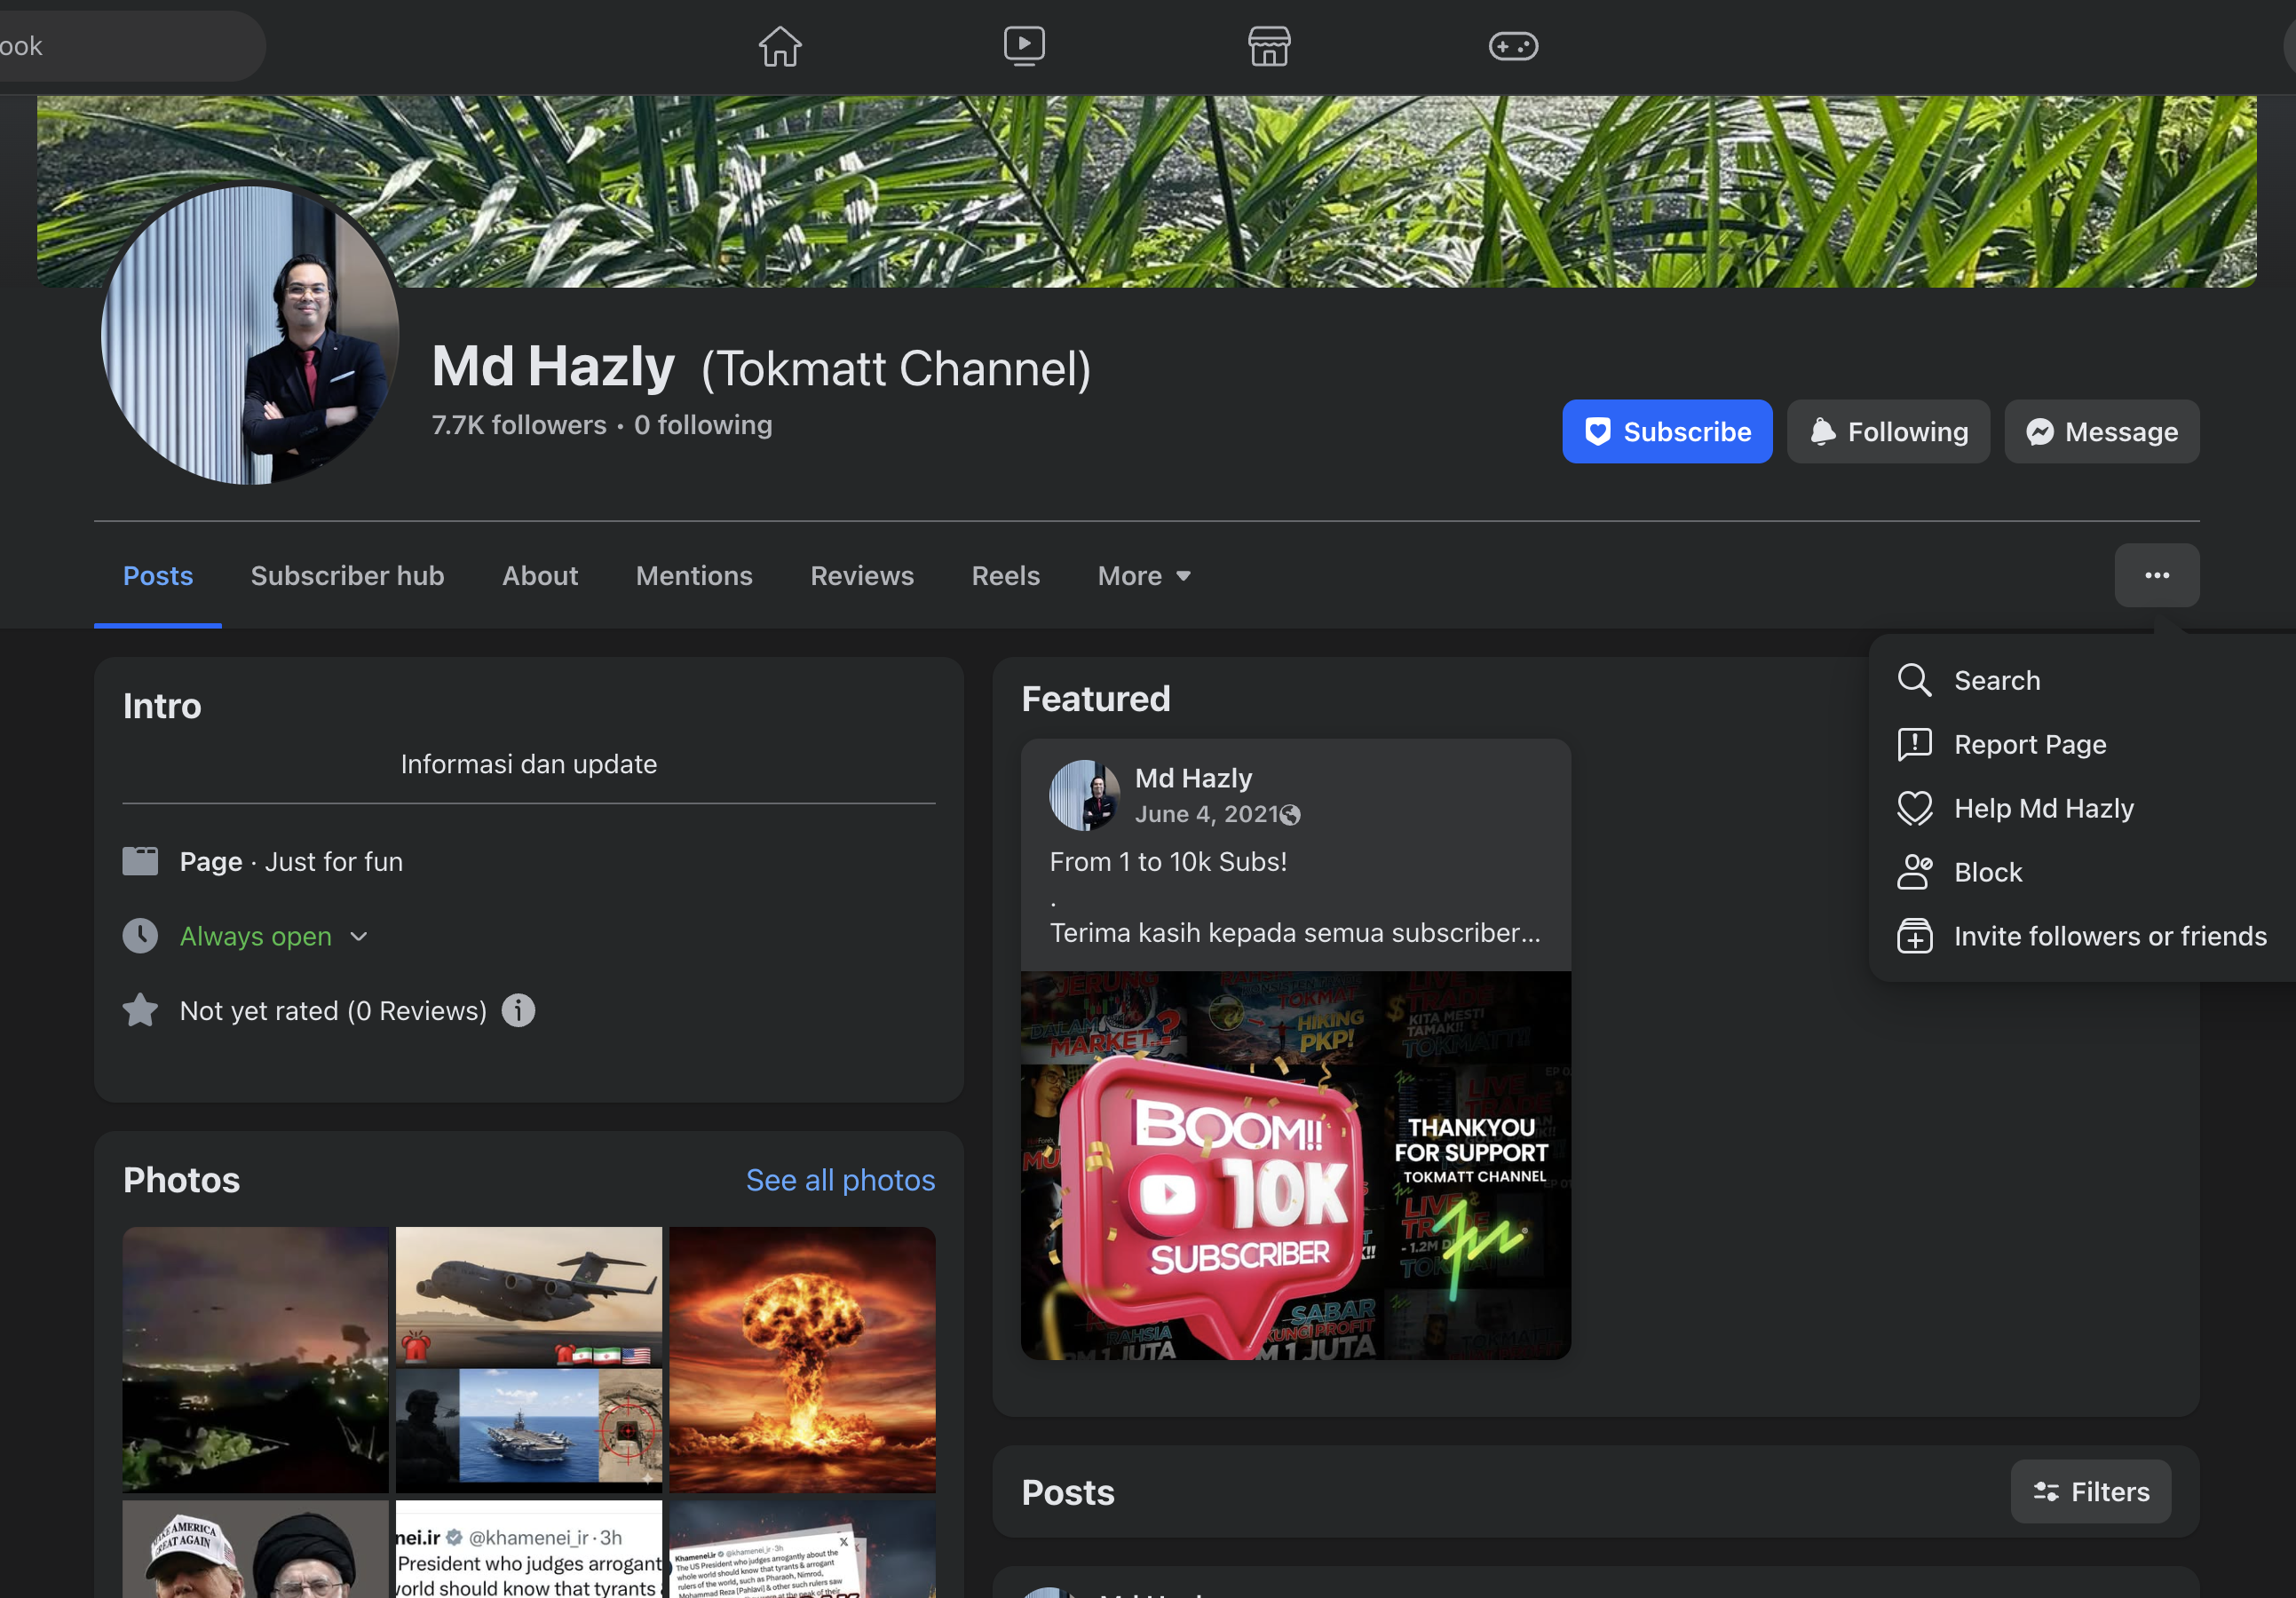Click the Not yet rated (0 Reviews) text
The image size is (2296, 1598).
point(333,1011)
